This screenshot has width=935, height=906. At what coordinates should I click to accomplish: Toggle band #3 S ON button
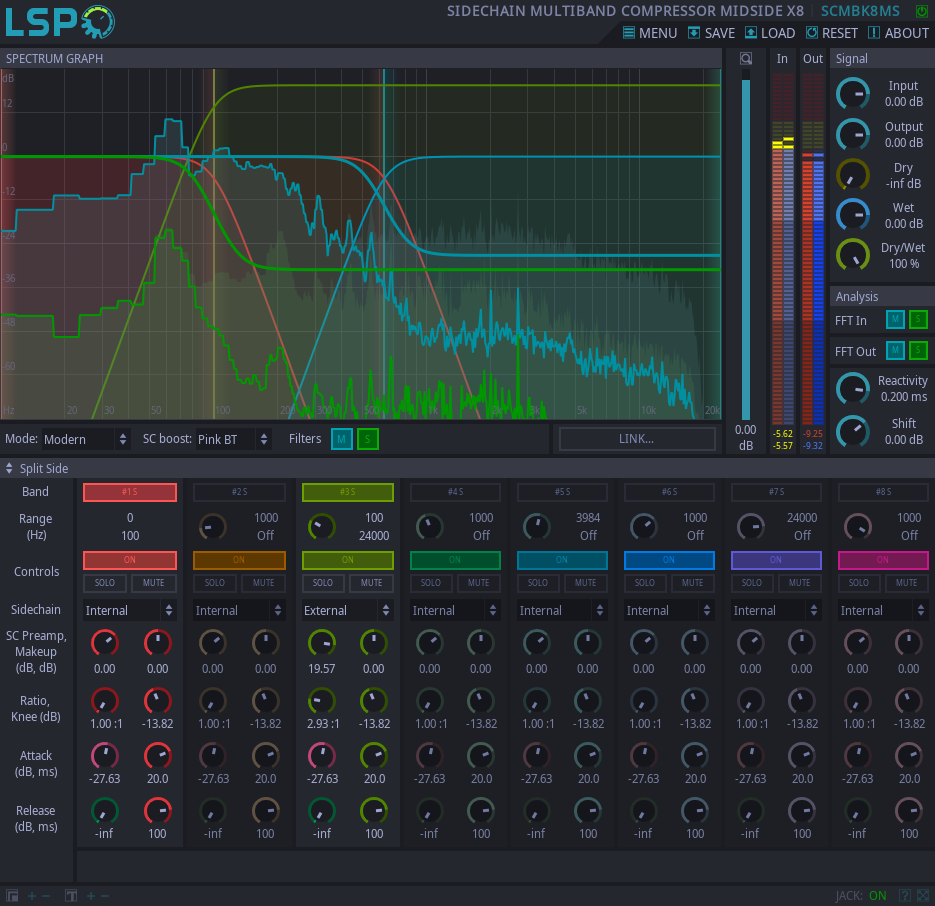click(348, 560)
